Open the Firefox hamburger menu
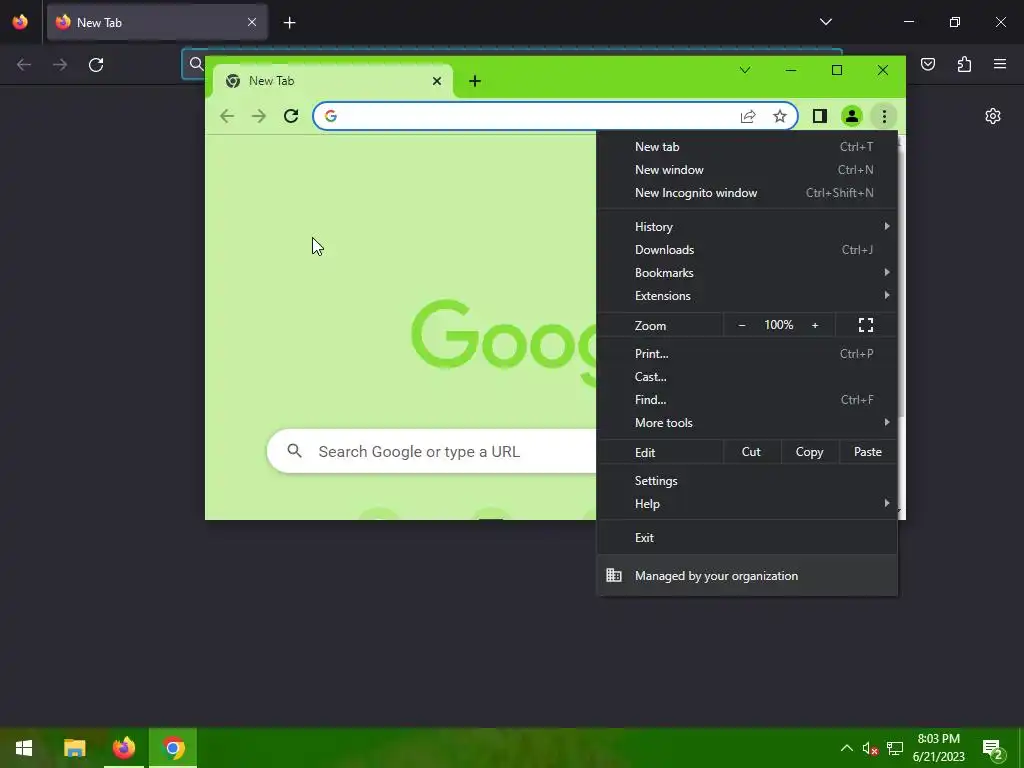The width and height of the screenshot is (1024, 768). click(1000, 64)
